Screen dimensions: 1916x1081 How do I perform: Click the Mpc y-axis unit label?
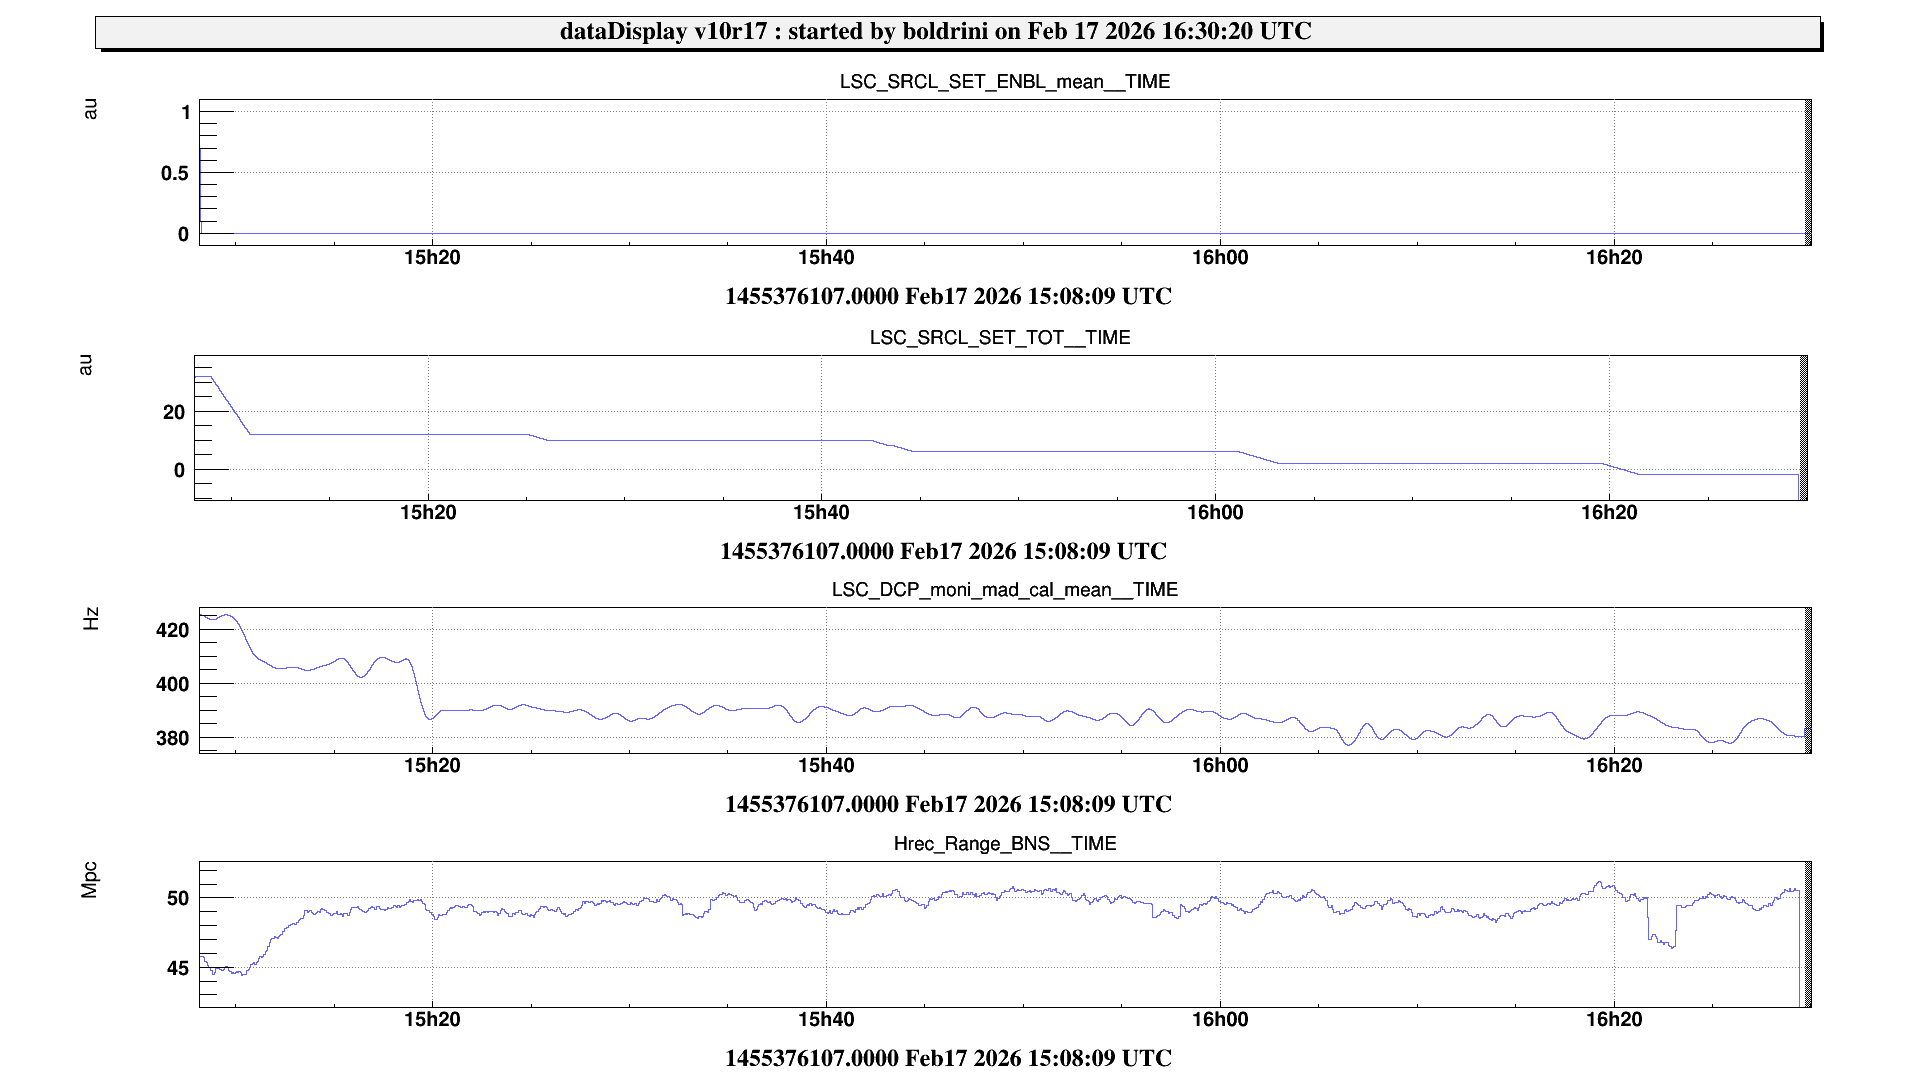(90, 880)
